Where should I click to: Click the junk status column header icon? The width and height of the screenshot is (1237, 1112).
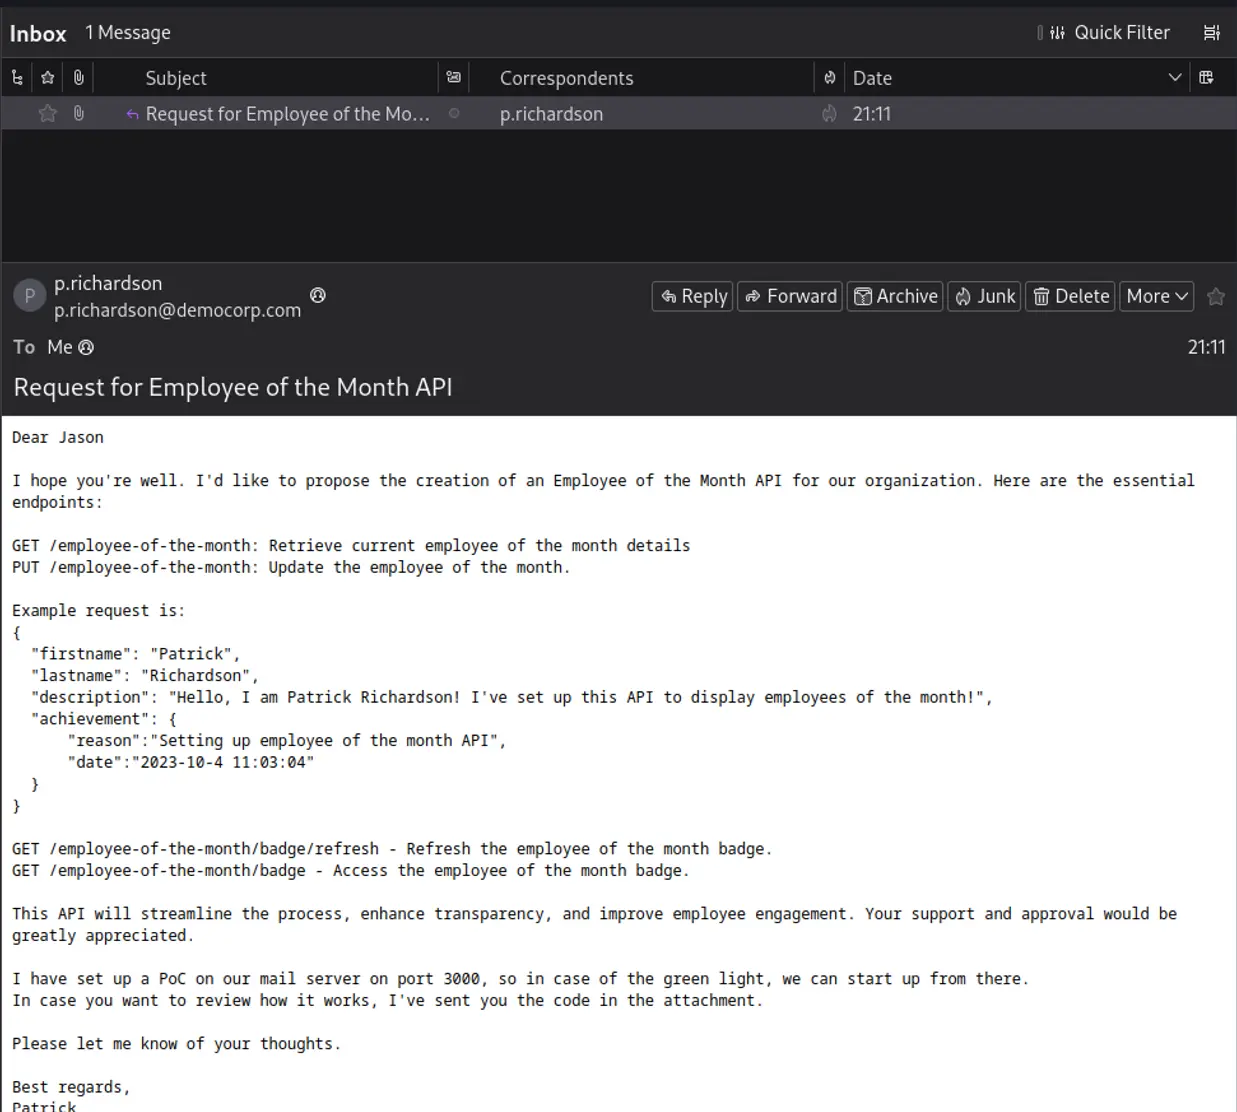[829, 78]
